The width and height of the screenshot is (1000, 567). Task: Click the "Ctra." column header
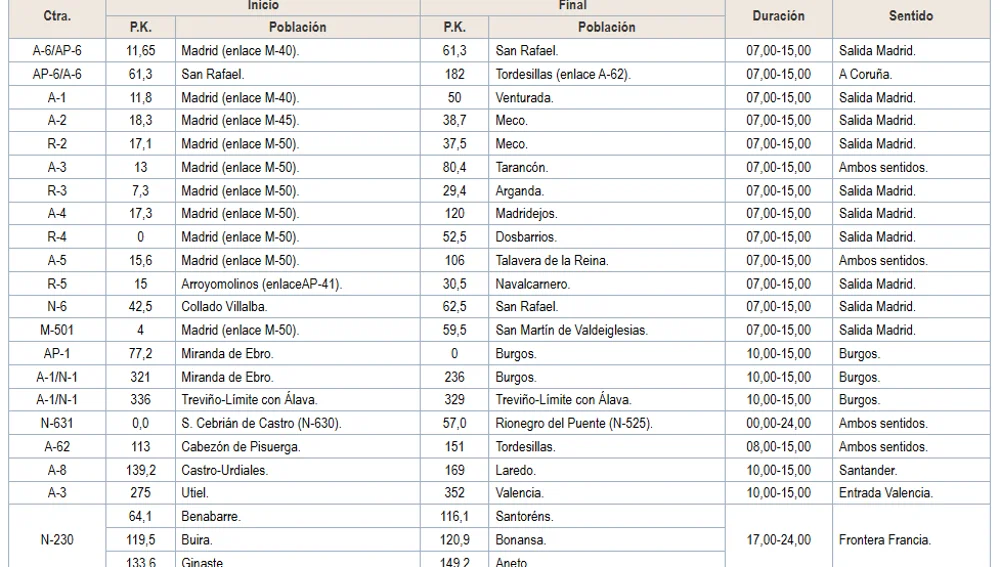point(56,17)
